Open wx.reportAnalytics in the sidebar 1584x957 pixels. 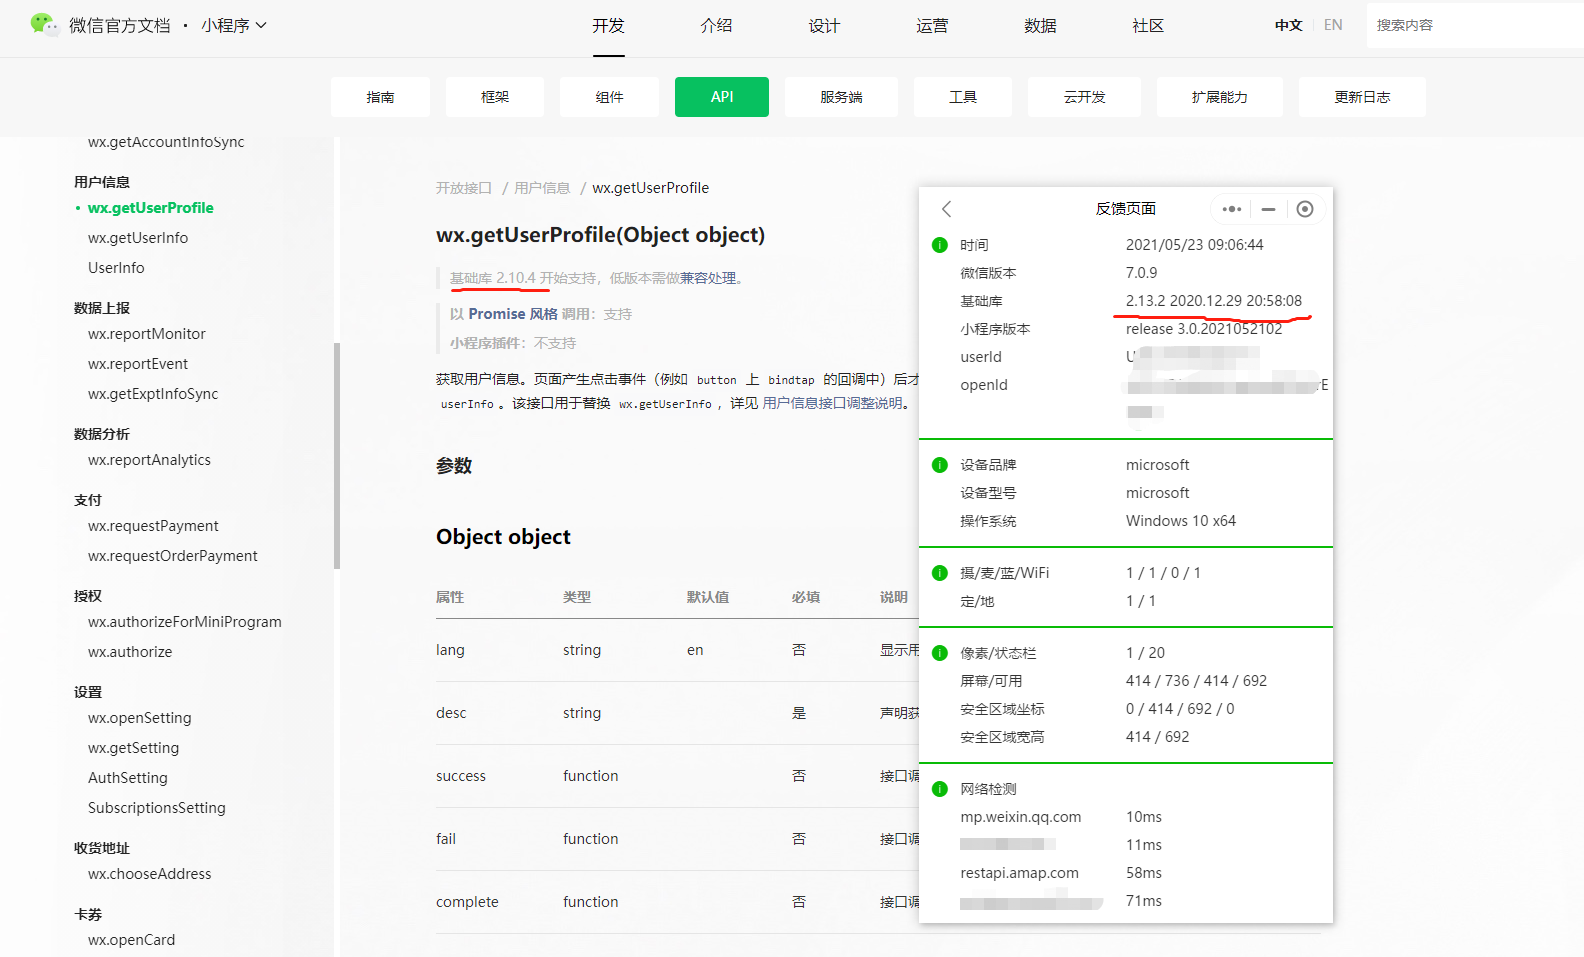(149, 460)
